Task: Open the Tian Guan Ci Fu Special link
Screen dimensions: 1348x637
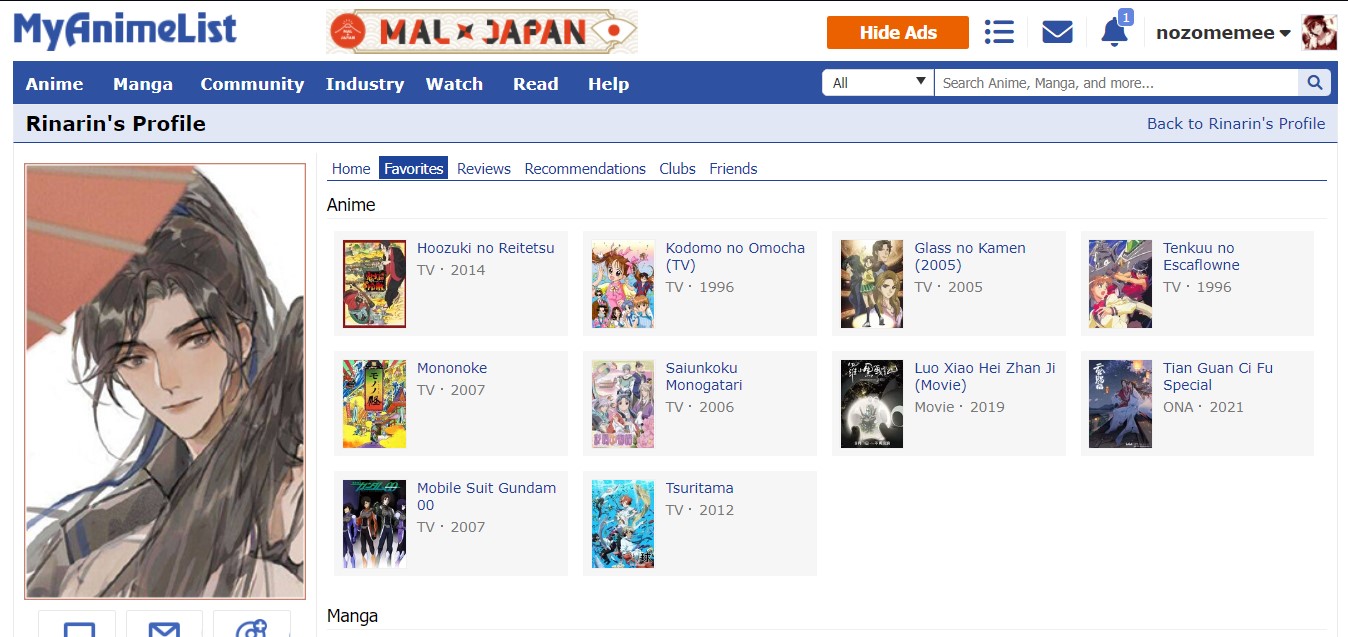Action: pos(1218,376)
